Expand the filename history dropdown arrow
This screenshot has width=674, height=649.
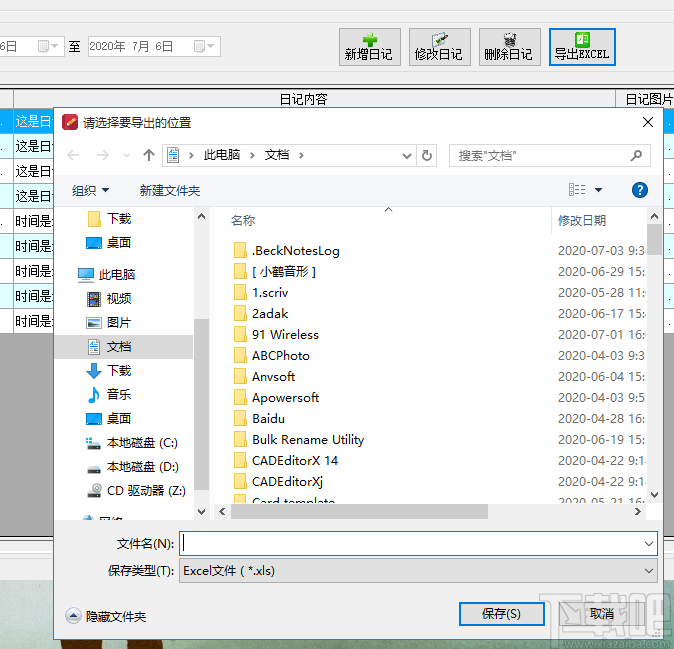click(649, 544)
